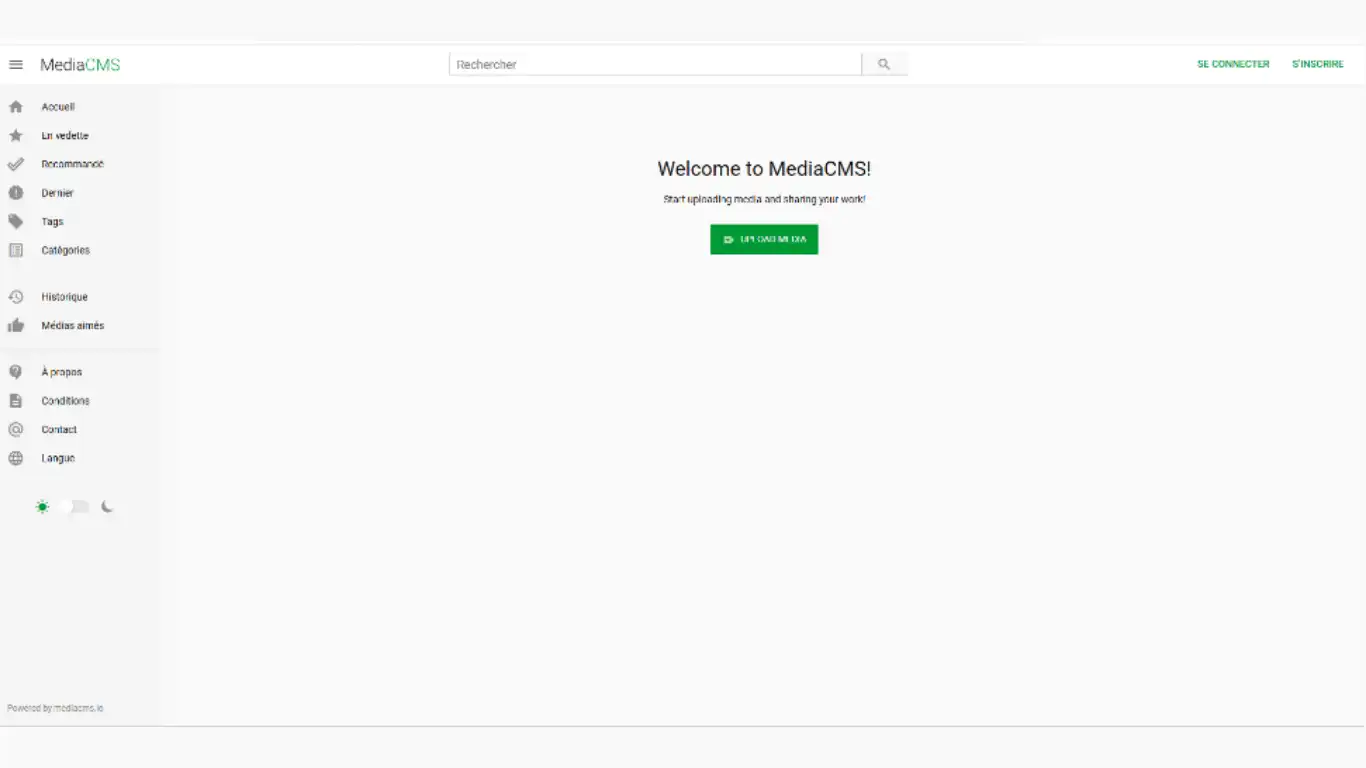This screenshot has width=1366, height=768.
Task: Select the Accueil home icon
Action: coord(15,106)
